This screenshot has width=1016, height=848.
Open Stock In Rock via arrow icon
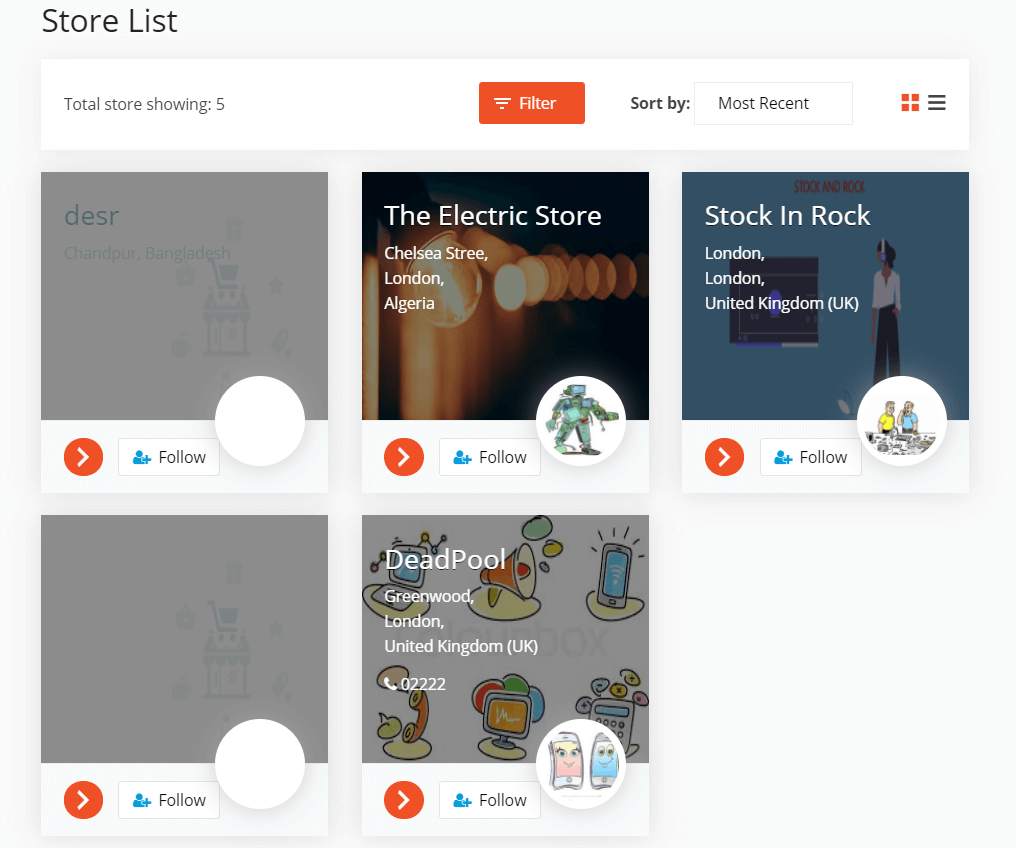[724, 457]
